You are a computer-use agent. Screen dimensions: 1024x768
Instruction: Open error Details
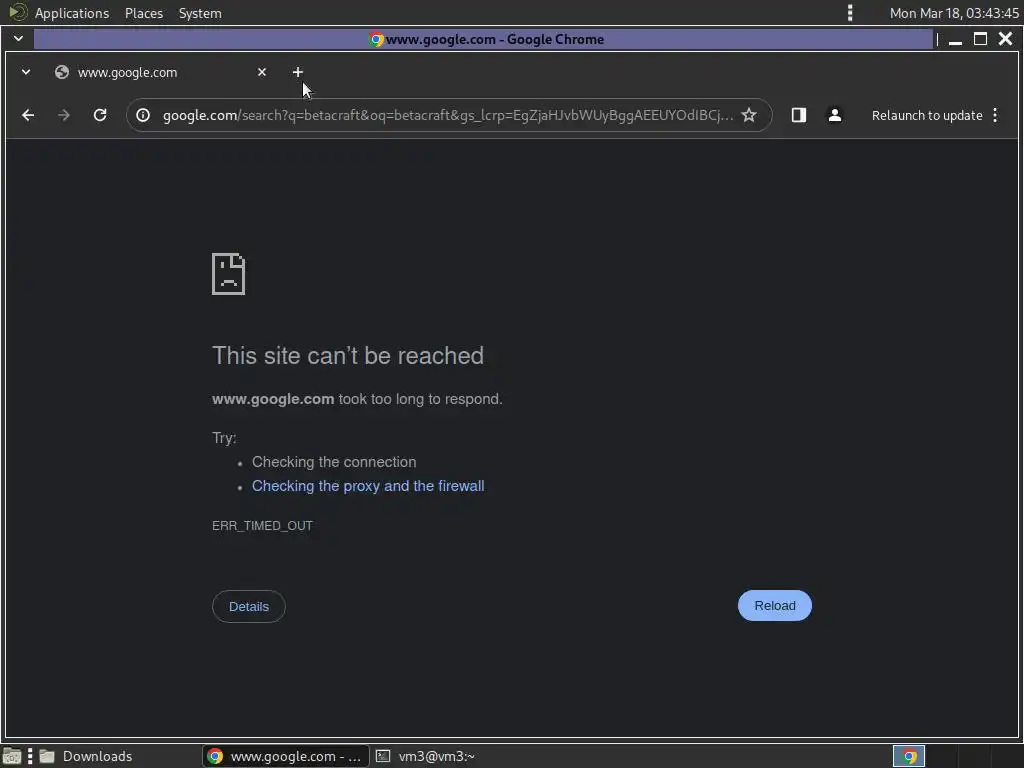point(249,606)
